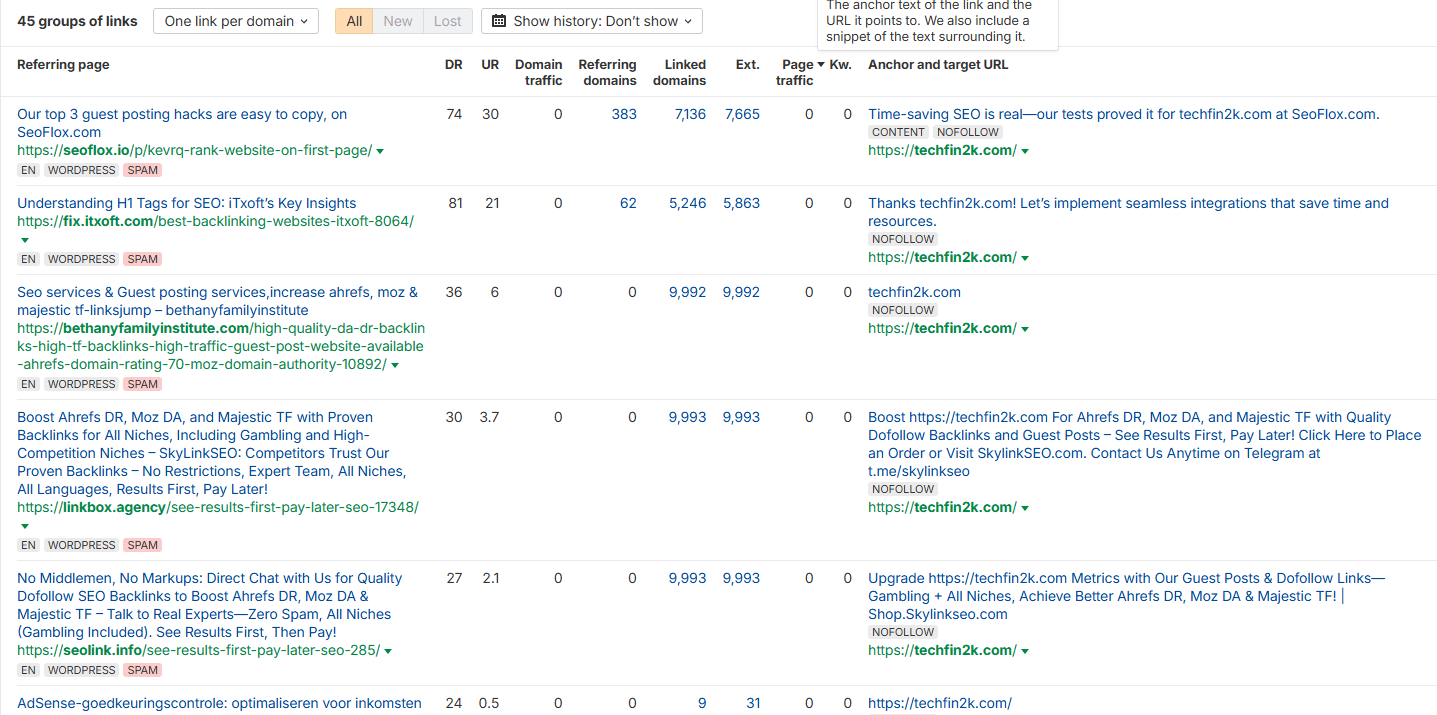The height and width of the screenshot is (715, 1437).
Task: Open anchor text 'techfin2k.com' in bethanyfamilyinstitute row
Action: 914,292
